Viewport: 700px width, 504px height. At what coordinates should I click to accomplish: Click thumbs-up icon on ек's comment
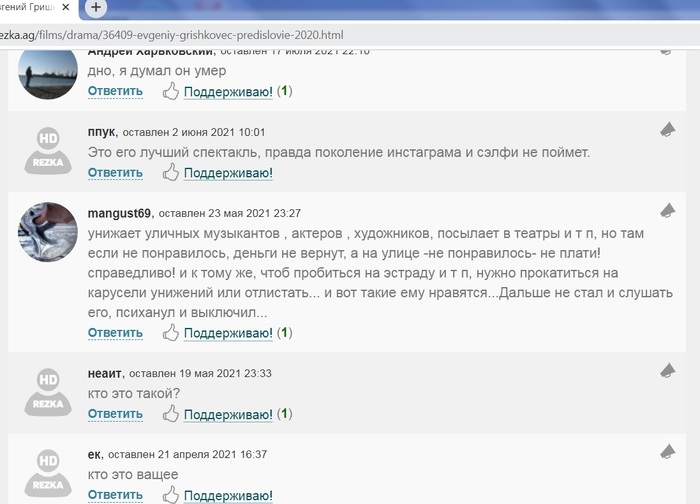point(171,495)
